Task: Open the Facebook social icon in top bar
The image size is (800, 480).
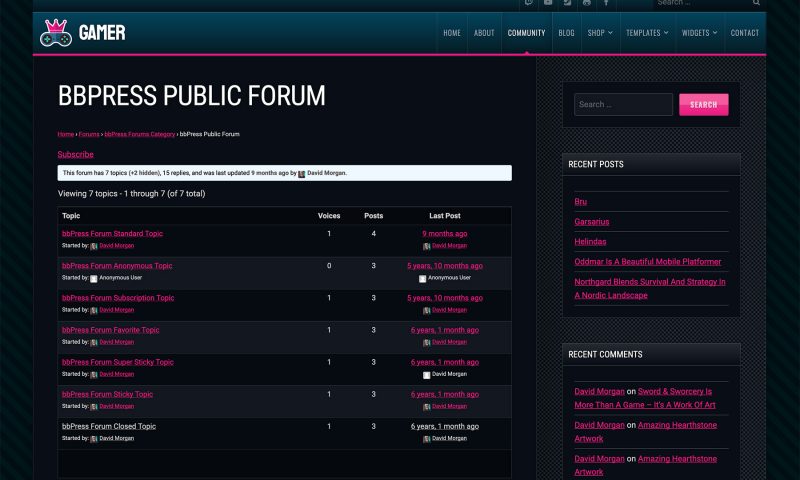Action: (x=606, y=3)
